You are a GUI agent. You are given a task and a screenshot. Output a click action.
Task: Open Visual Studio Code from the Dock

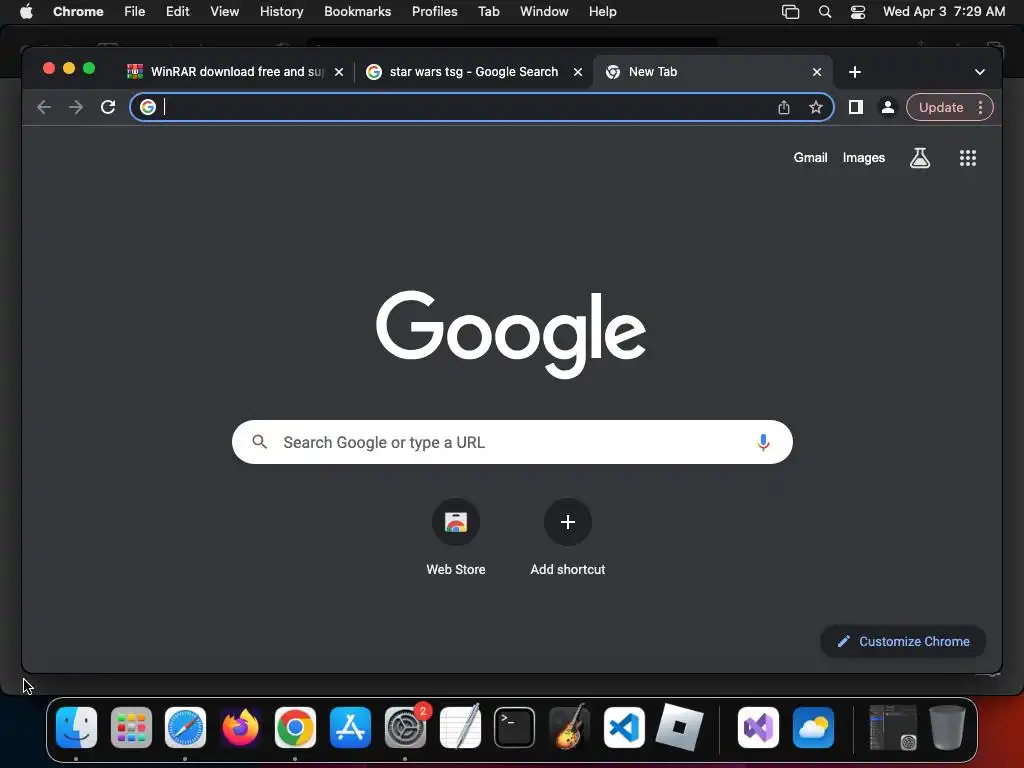(624, 728)
